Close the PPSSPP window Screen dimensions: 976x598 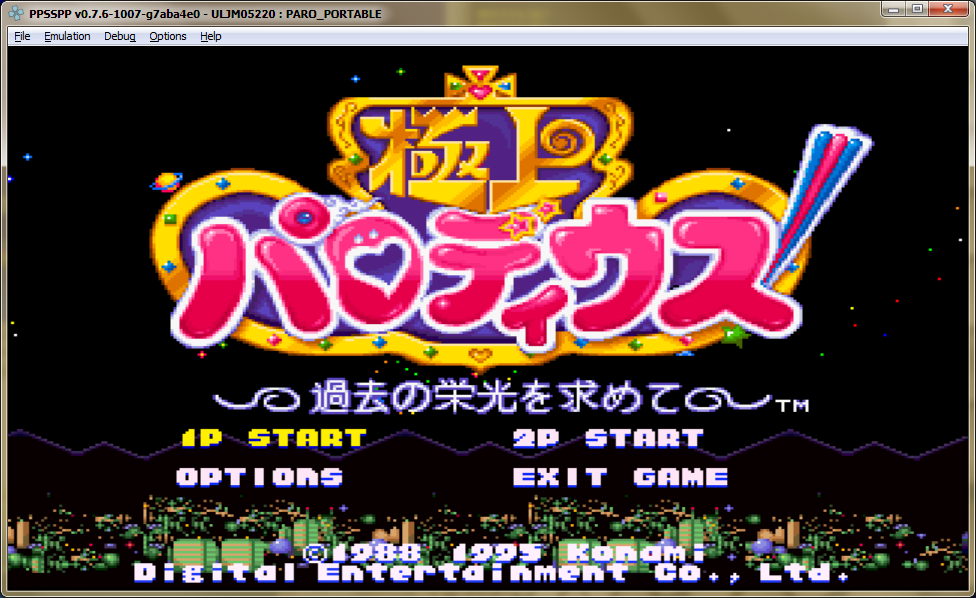point(948,9)
